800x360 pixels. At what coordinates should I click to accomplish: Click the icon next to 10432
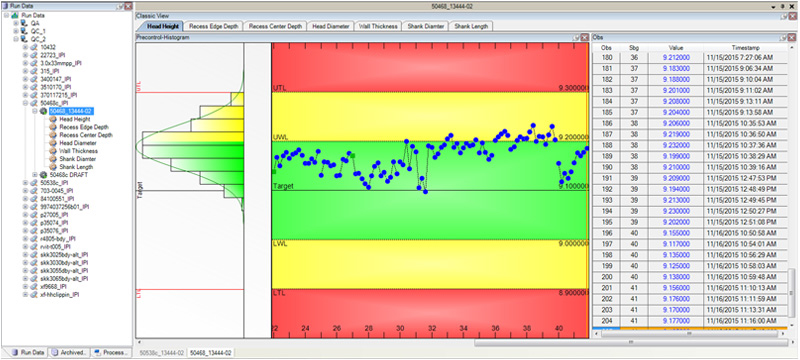(x=34, y=47)
